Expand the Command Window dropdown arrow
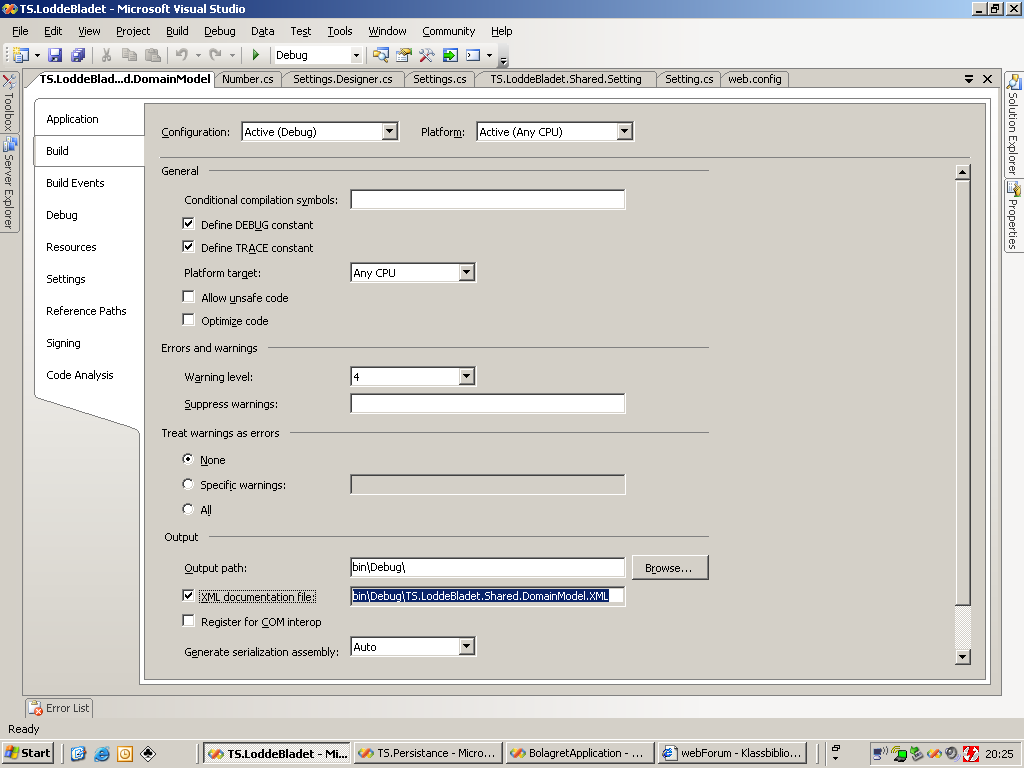 (489, 56)
